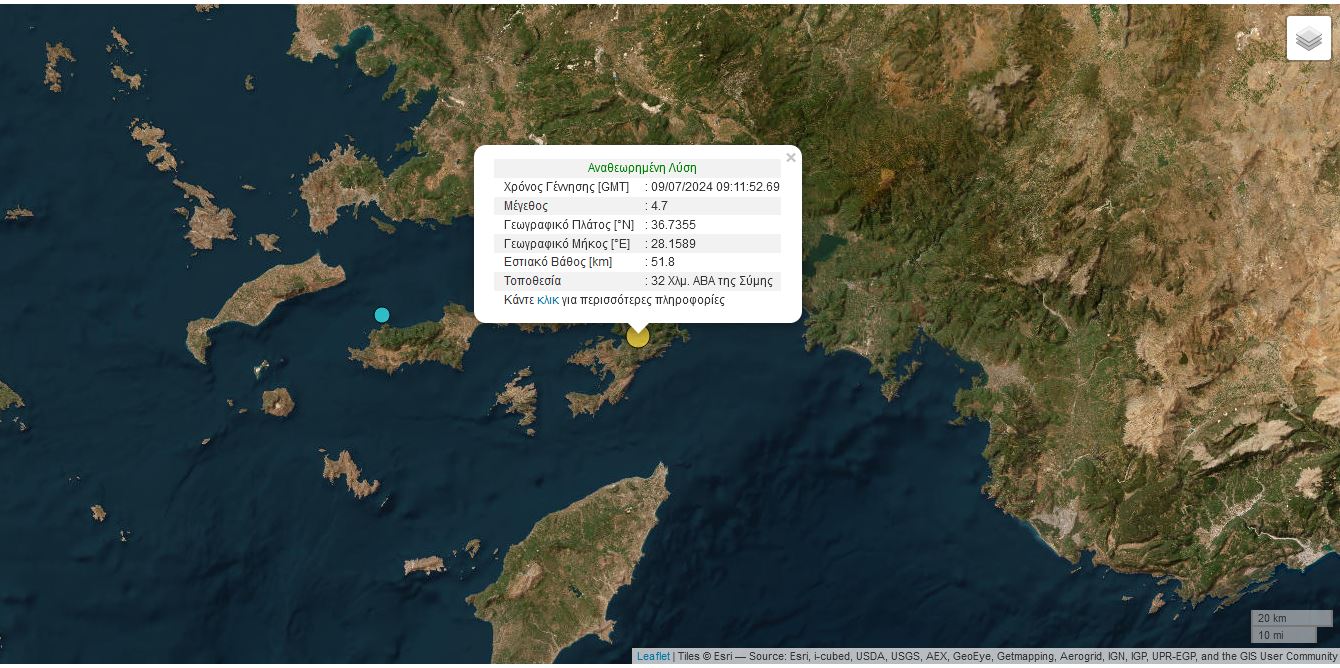Click the '20 km' scale bar
This screenshot has height=668, width=1340.
pos(1290,618)
